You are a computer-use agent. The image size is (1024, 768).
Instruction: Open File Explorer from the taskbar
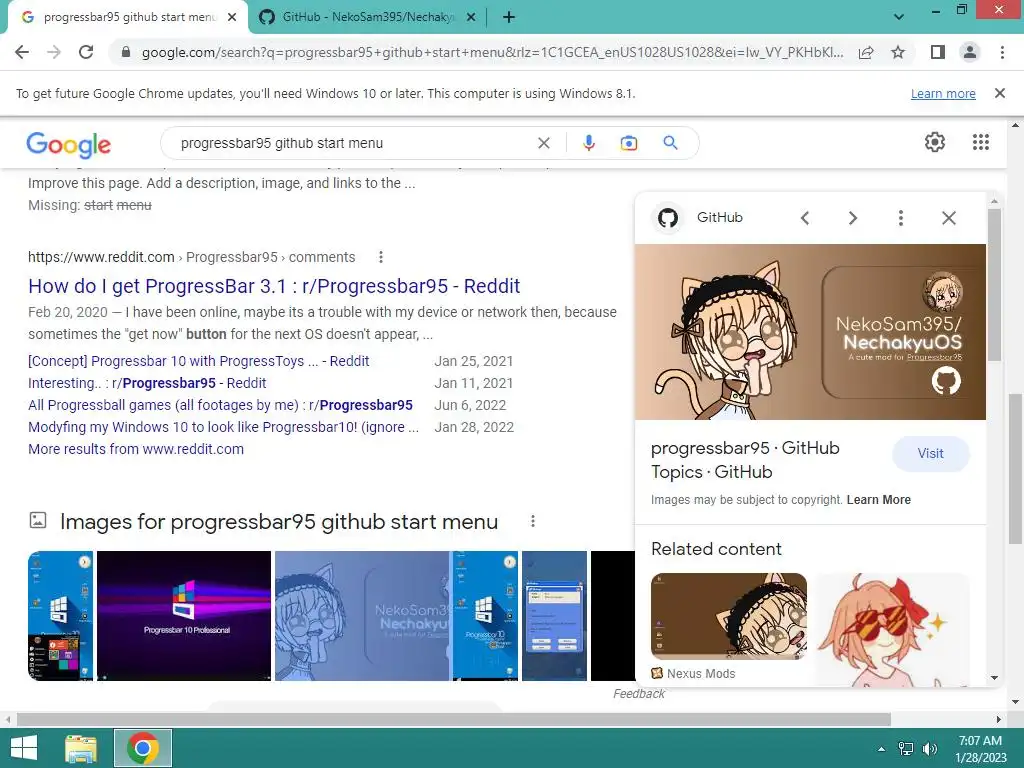click(x=81, y=748)
